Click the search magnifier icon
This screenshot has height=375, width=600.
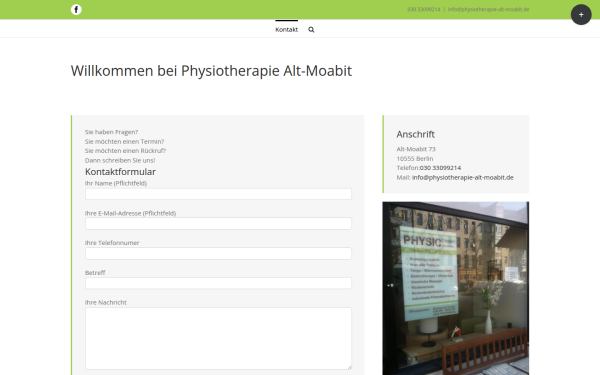click(311, 29)
